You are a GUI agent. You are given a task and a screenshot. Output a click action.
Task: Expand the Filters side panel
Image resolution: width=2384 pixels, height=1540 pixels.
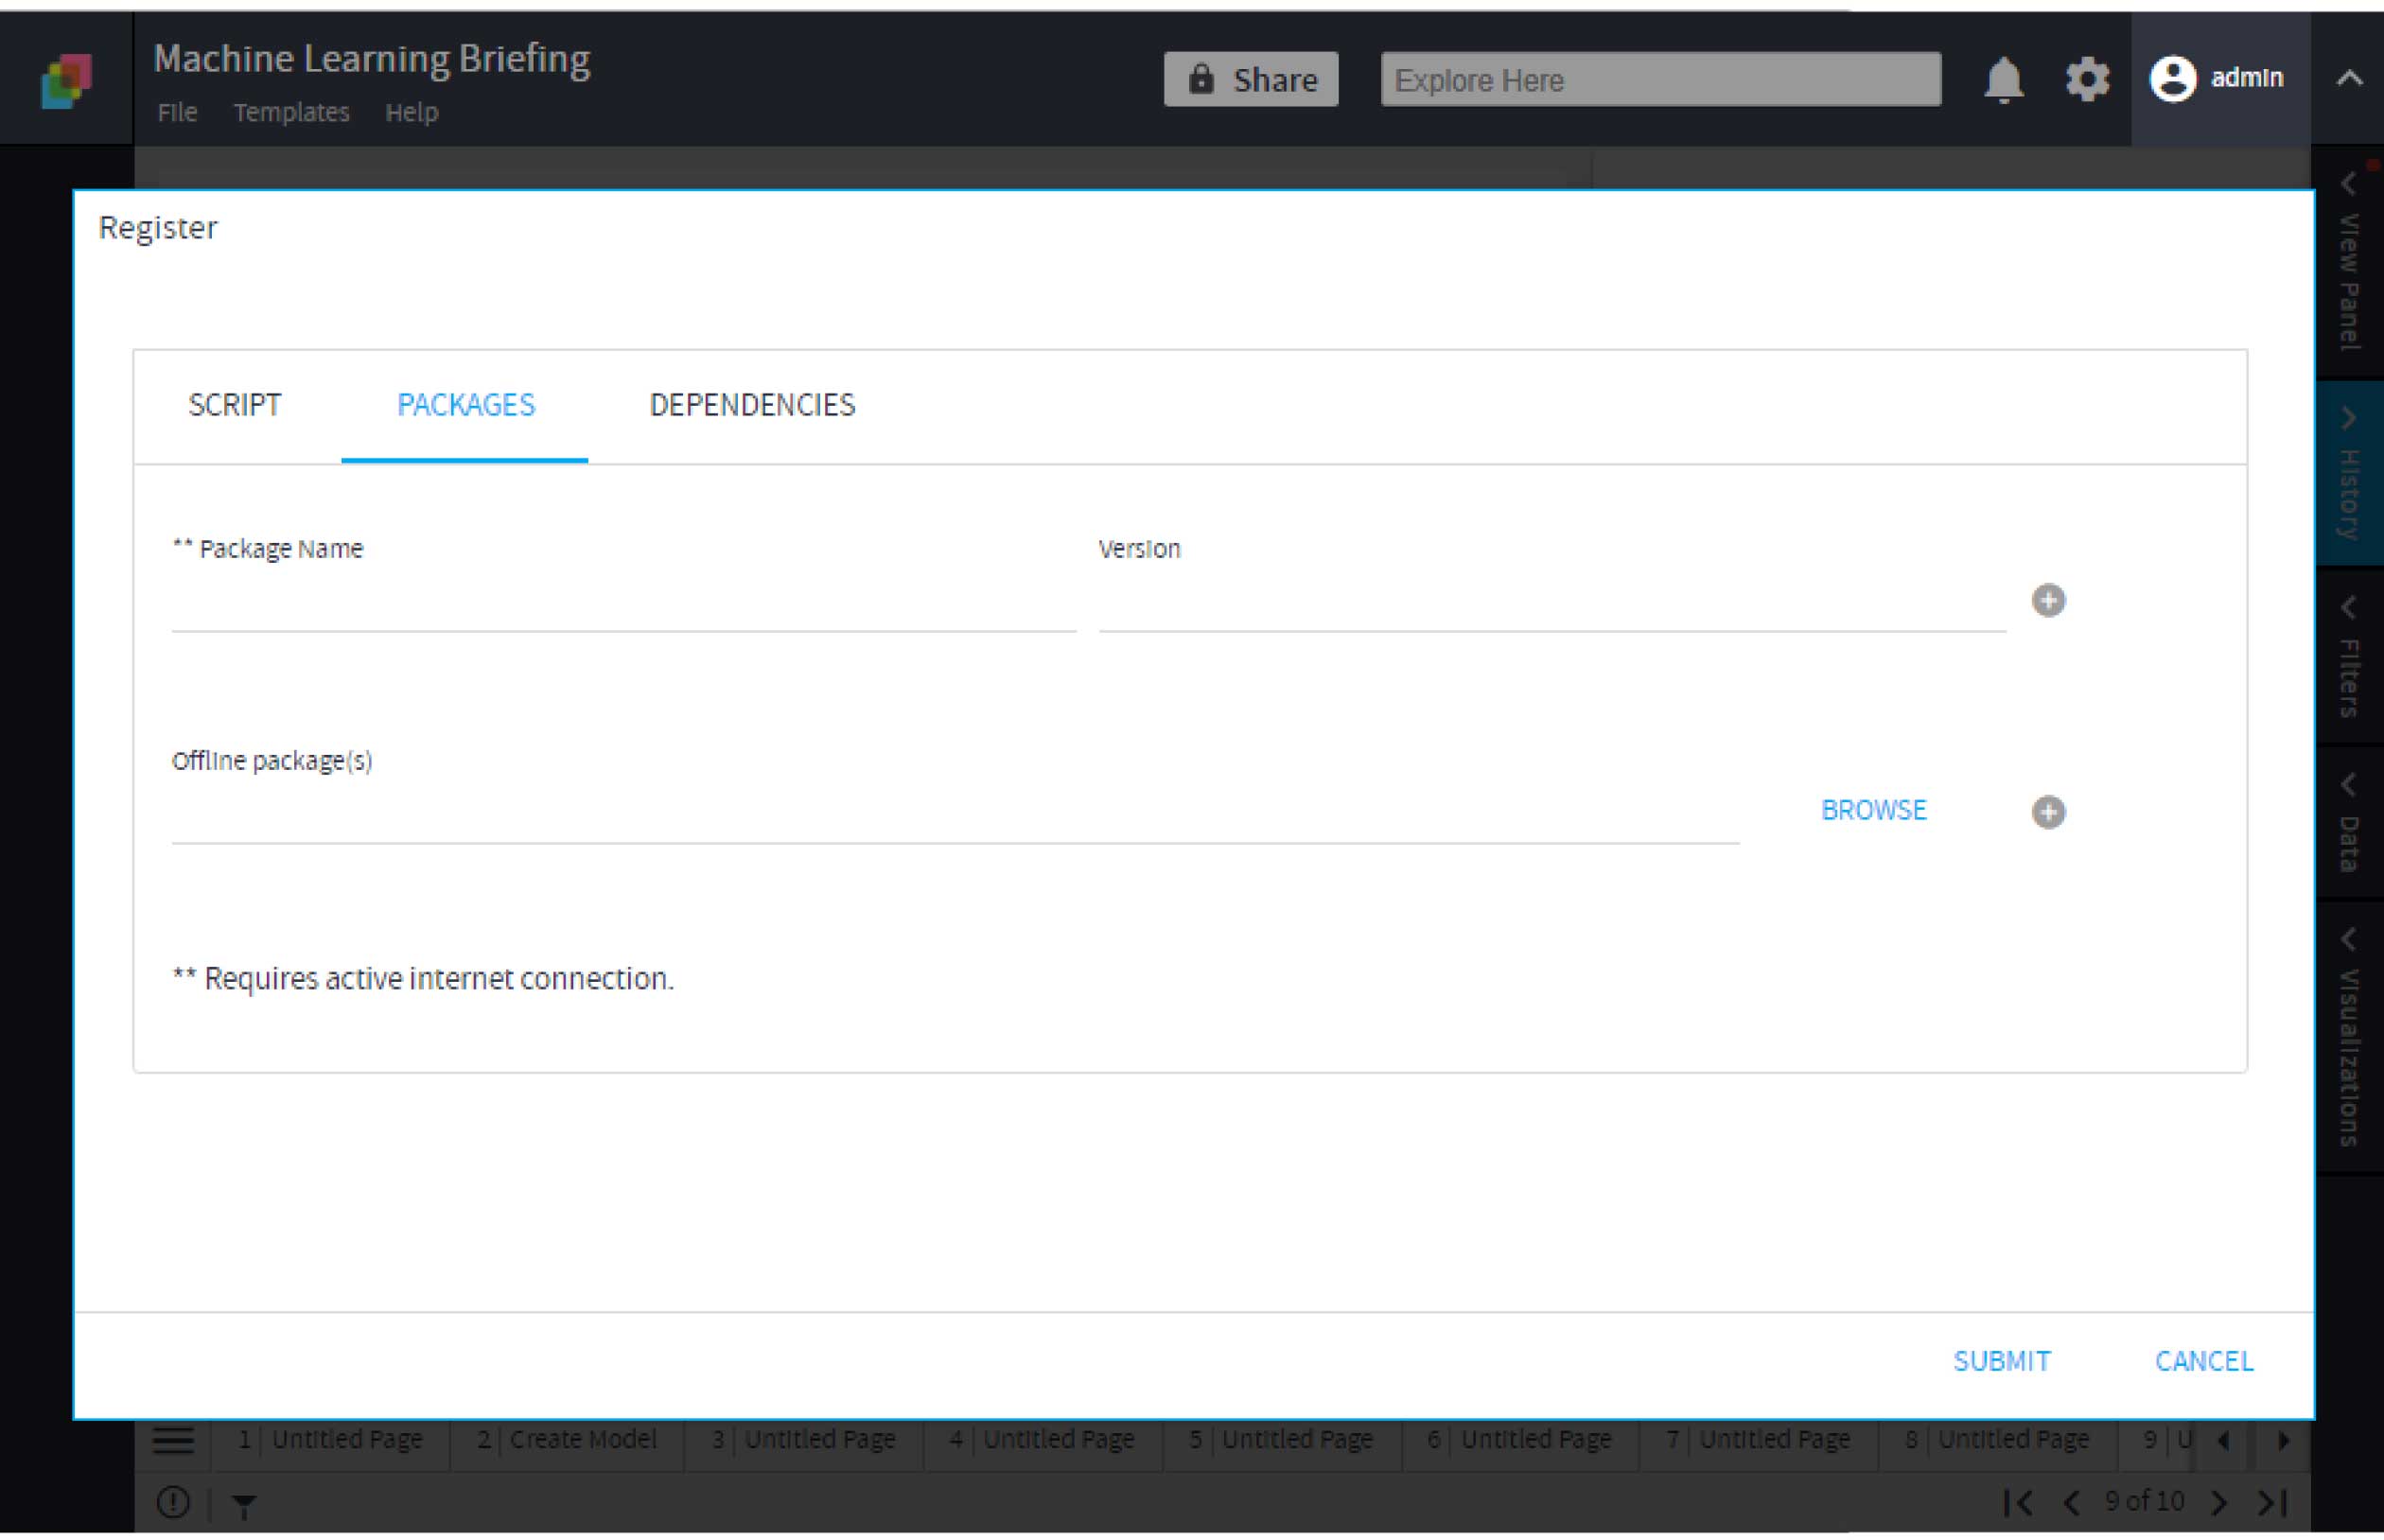[2349, 656]
